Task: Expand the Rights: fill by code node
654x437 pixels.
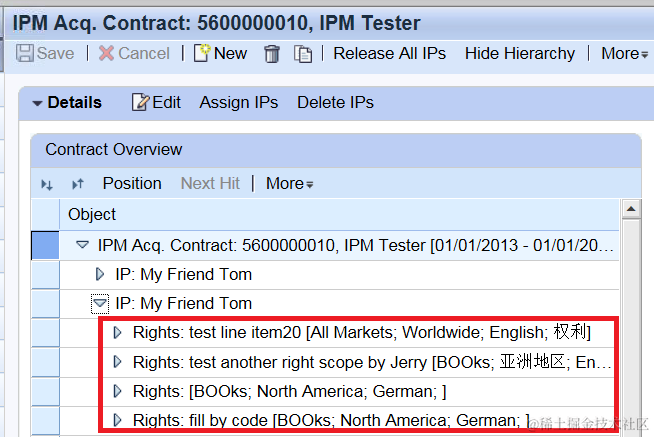Action: tap(118, 420)
